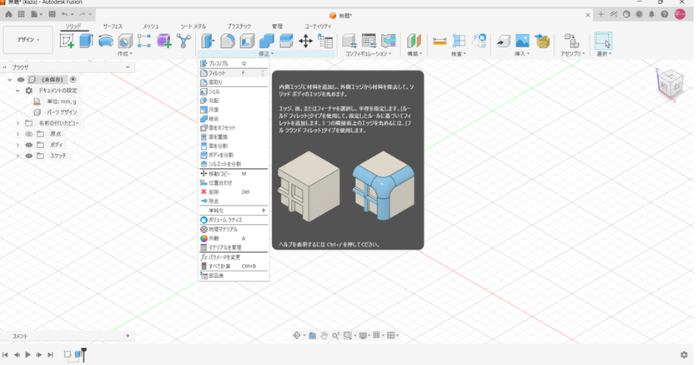
Task: Open the Data Panel grid icon
Action: click(x=21, y=15)
